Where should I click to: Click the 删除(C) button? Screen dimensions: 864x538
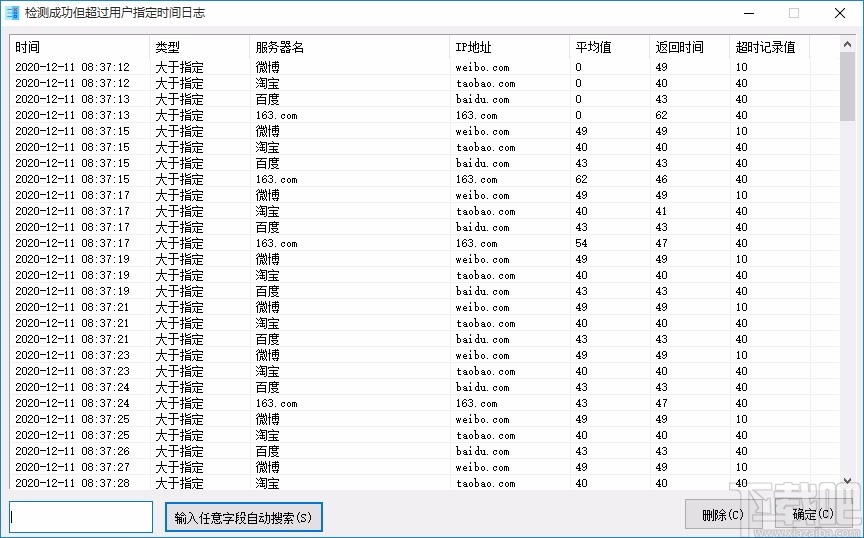coord(722,515)
